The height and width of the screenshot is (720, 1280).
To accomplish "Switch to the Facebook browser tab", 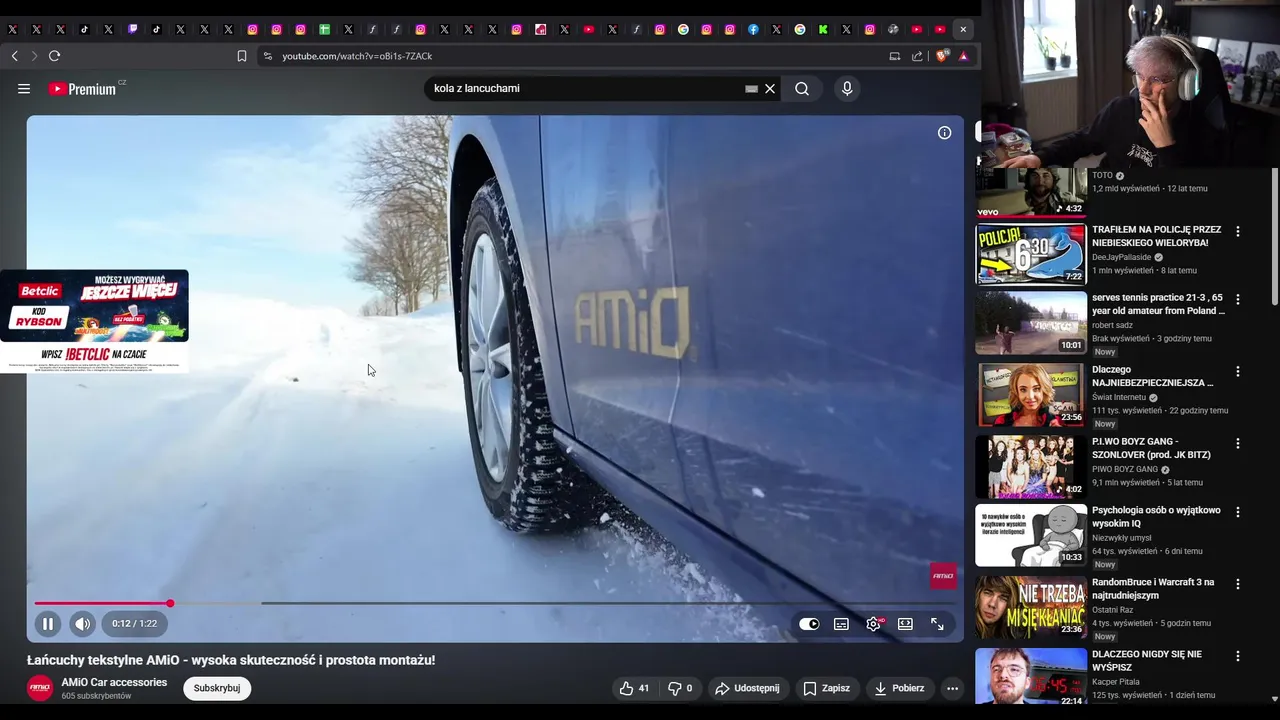I will pyautogui.click(x=753, y=29).
